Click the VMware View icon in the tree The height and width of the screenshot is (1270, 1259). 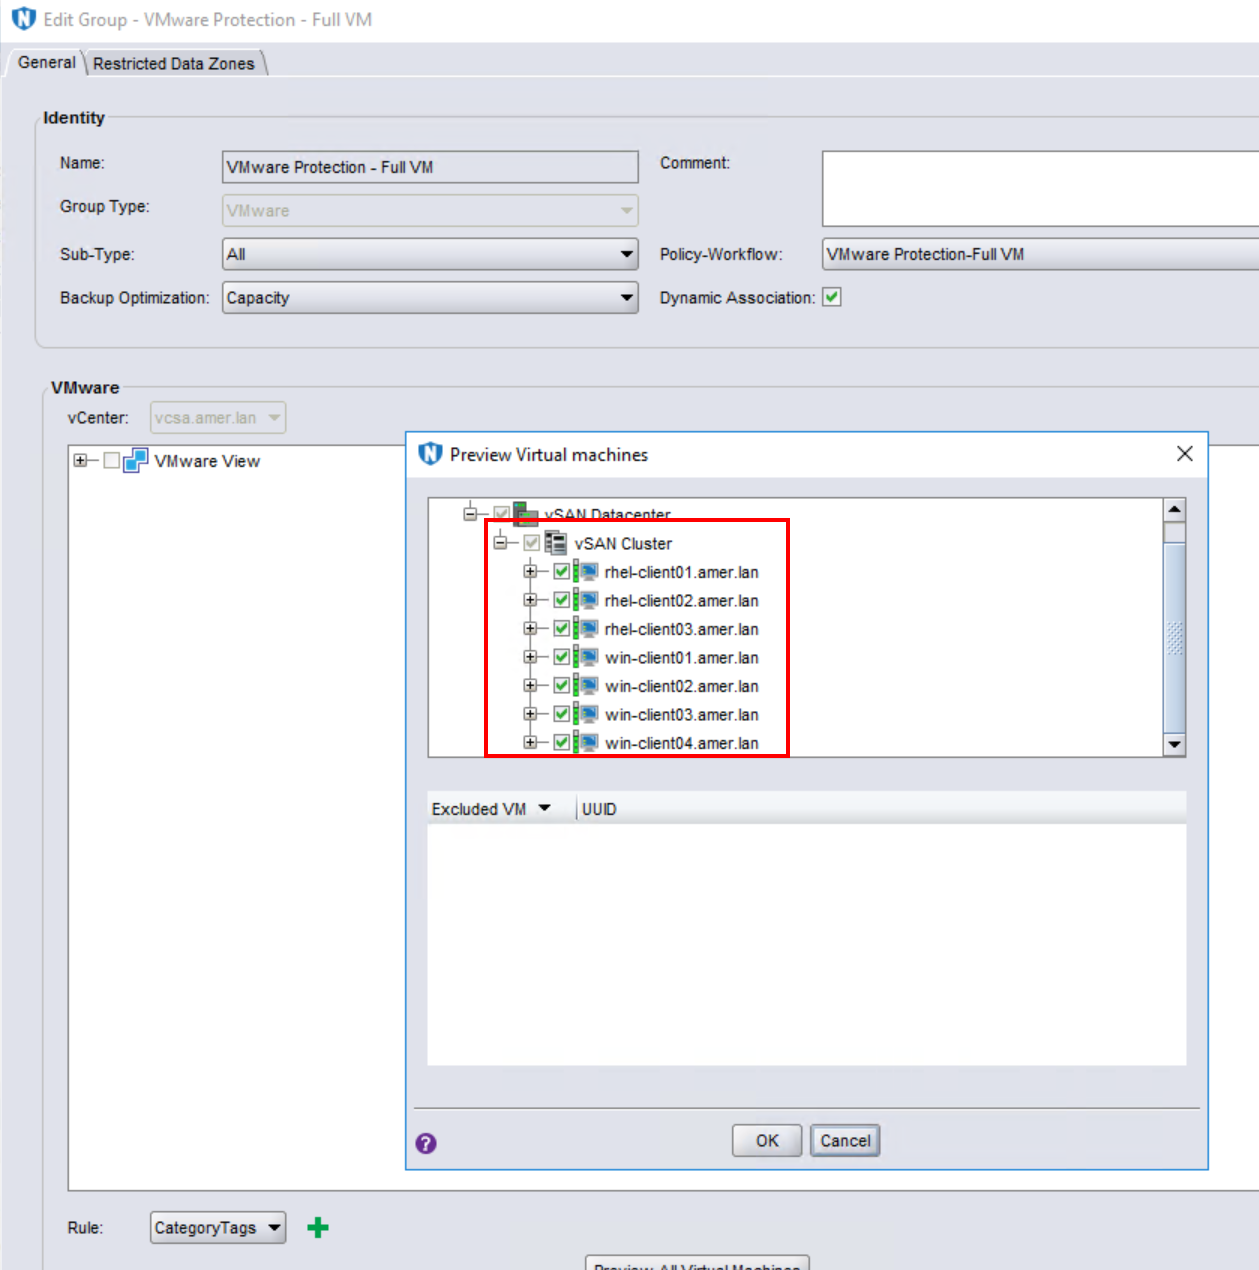click(137, 461)
